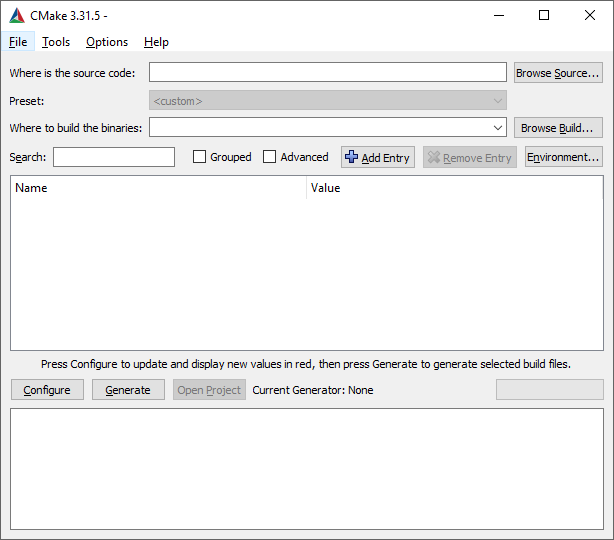Maximize the CMake window
This screenshot has width=614, height=540.
tap(544, 15)
